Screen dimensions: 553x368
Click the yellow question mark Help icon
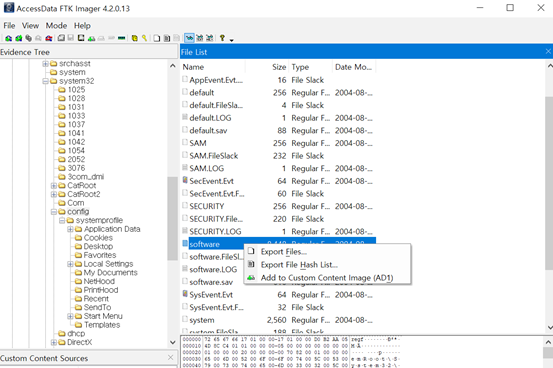point(222,38)
